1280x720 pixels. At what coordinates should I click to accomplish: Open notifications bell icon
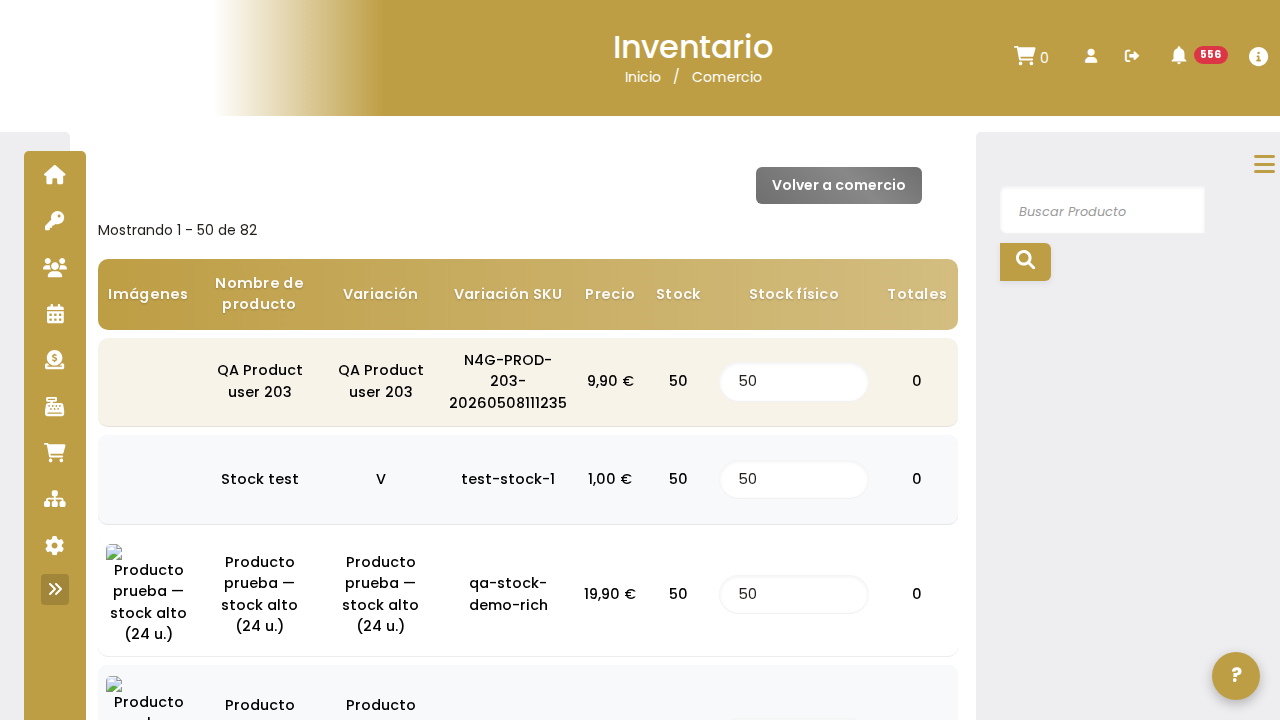click(x=1179, y=55)
